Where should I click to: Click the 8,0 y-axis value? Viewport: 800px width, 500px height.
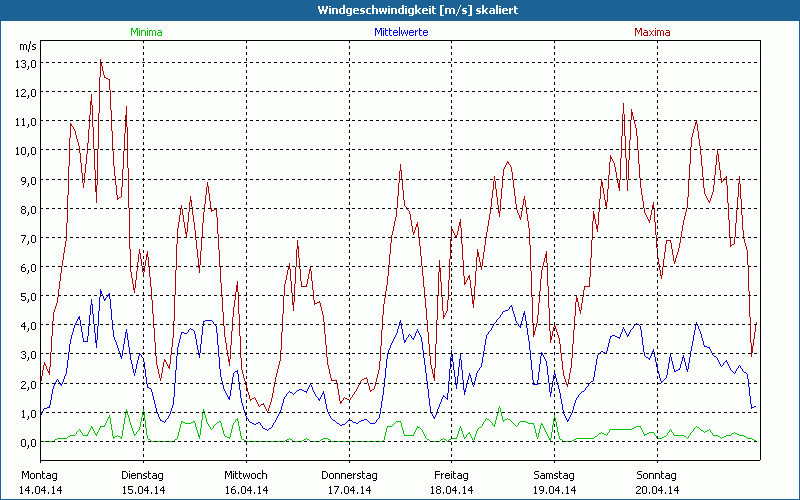pyautogui.click(x=28, y=210)
